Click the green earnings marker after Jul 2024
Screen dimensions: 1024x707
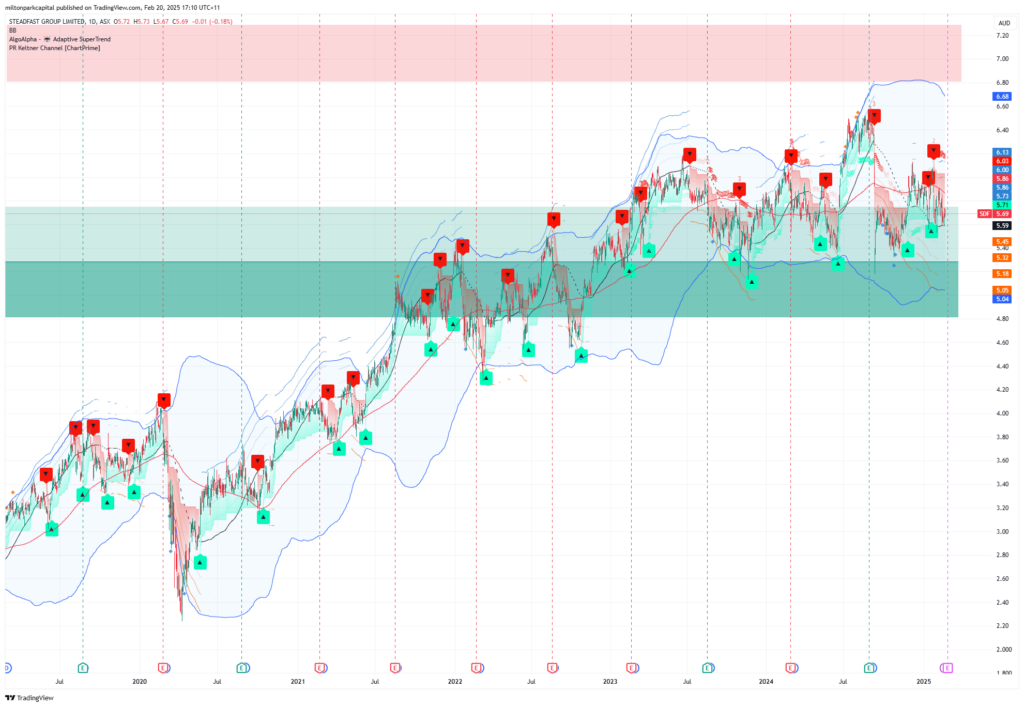point(869,668)
